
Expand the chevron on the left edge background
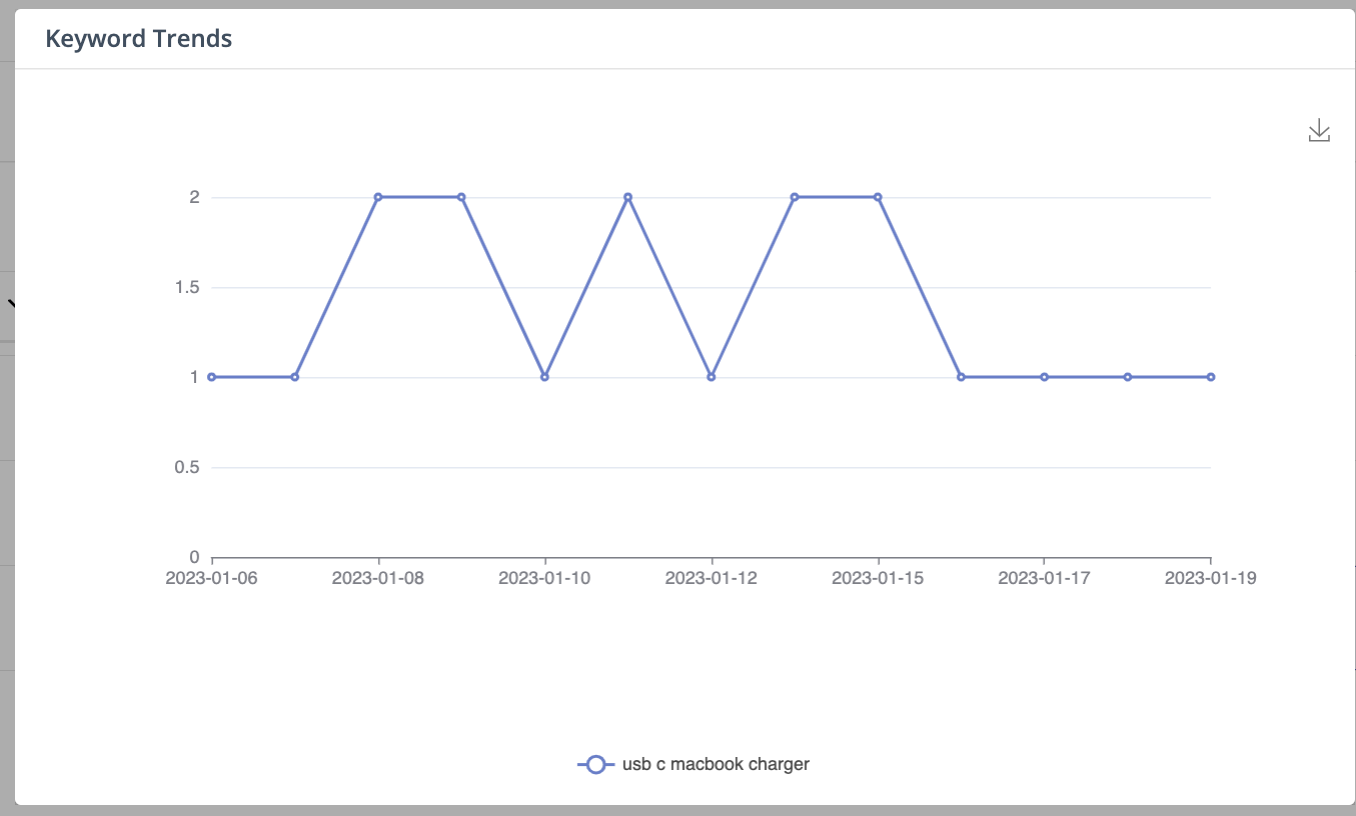(x=10, y=305)
